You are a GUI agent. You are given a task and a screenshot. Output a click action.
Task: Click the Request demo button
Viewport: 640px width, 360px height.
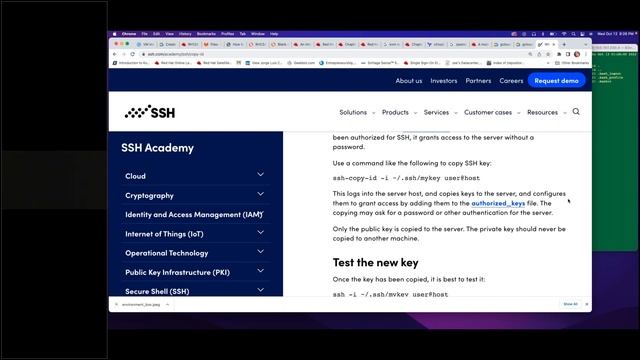tap(556, 80)
